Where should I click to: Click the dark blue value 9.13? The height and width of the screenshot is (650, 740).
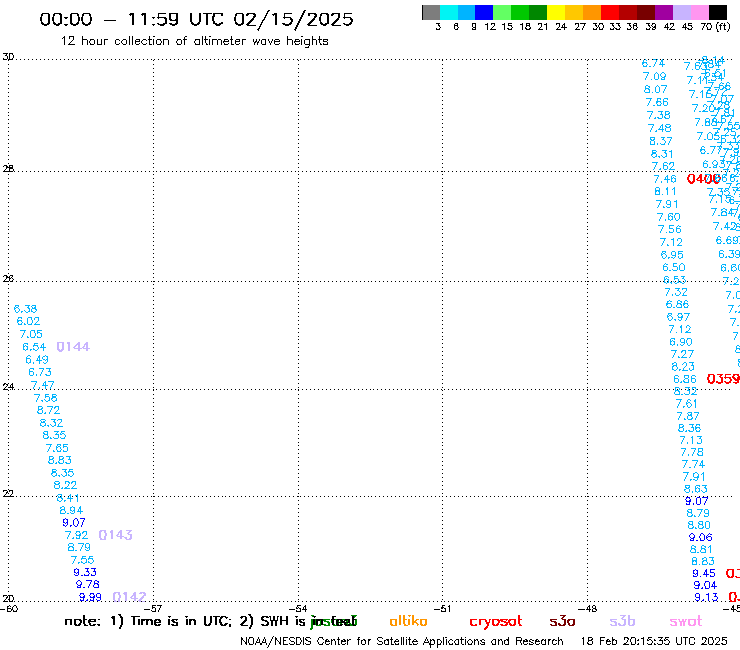[x=706, y=598]
